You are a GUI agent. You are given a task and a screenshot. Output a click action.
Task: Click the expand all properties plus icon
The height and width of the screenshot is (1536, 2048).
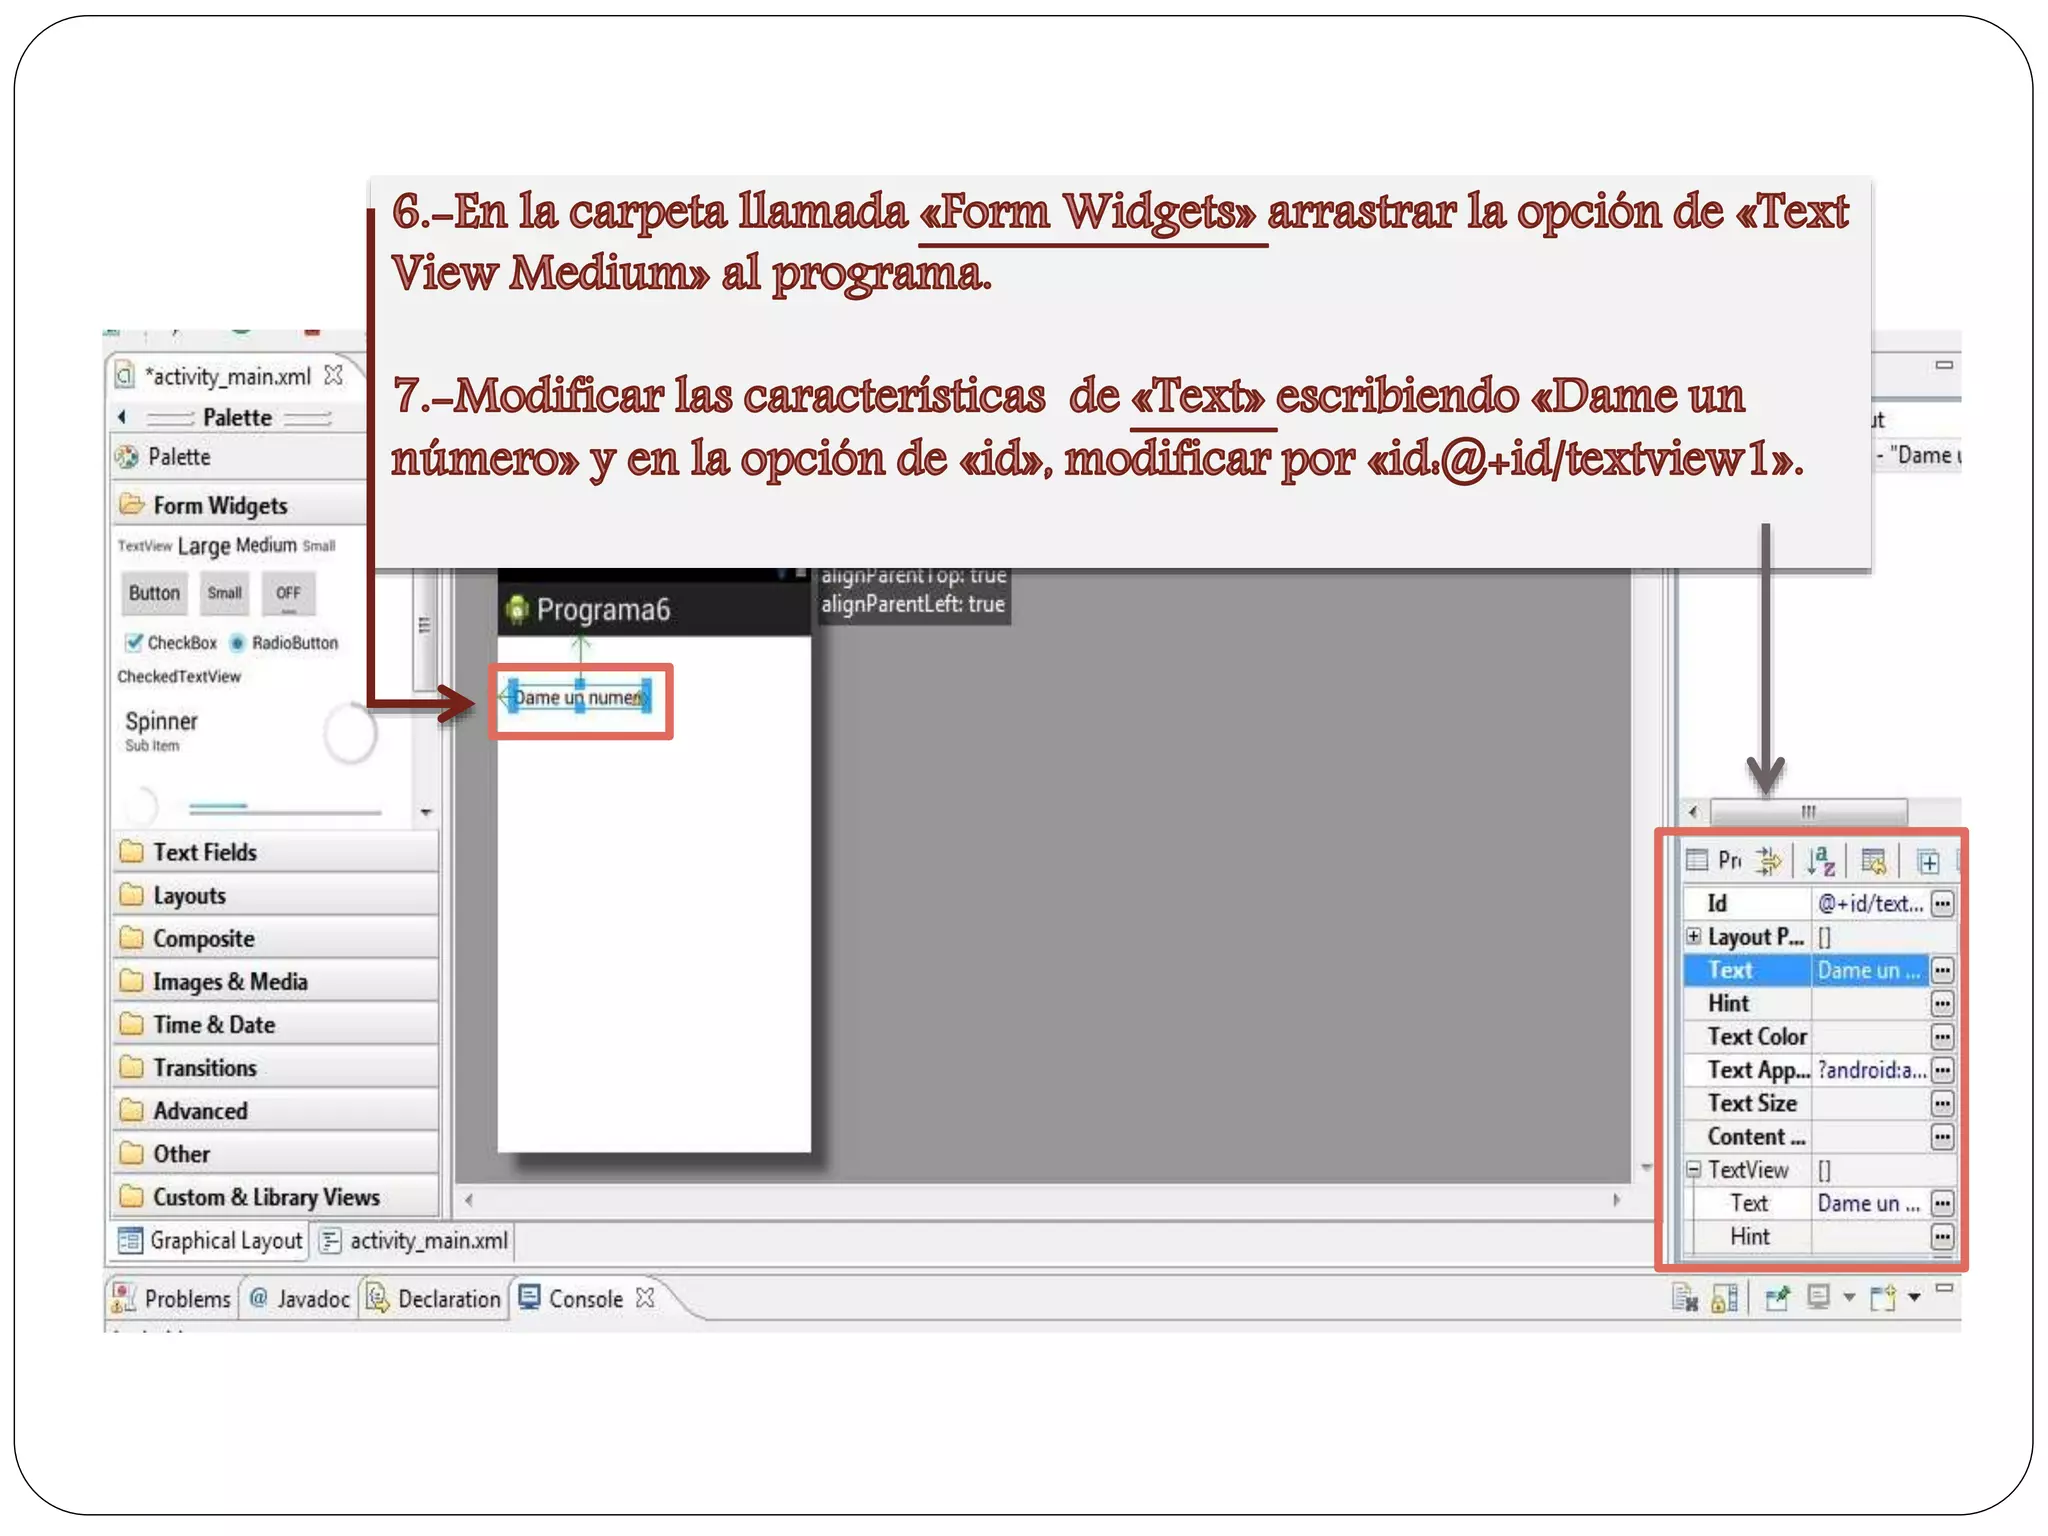pyautogui.click(x=1928, y=861)
